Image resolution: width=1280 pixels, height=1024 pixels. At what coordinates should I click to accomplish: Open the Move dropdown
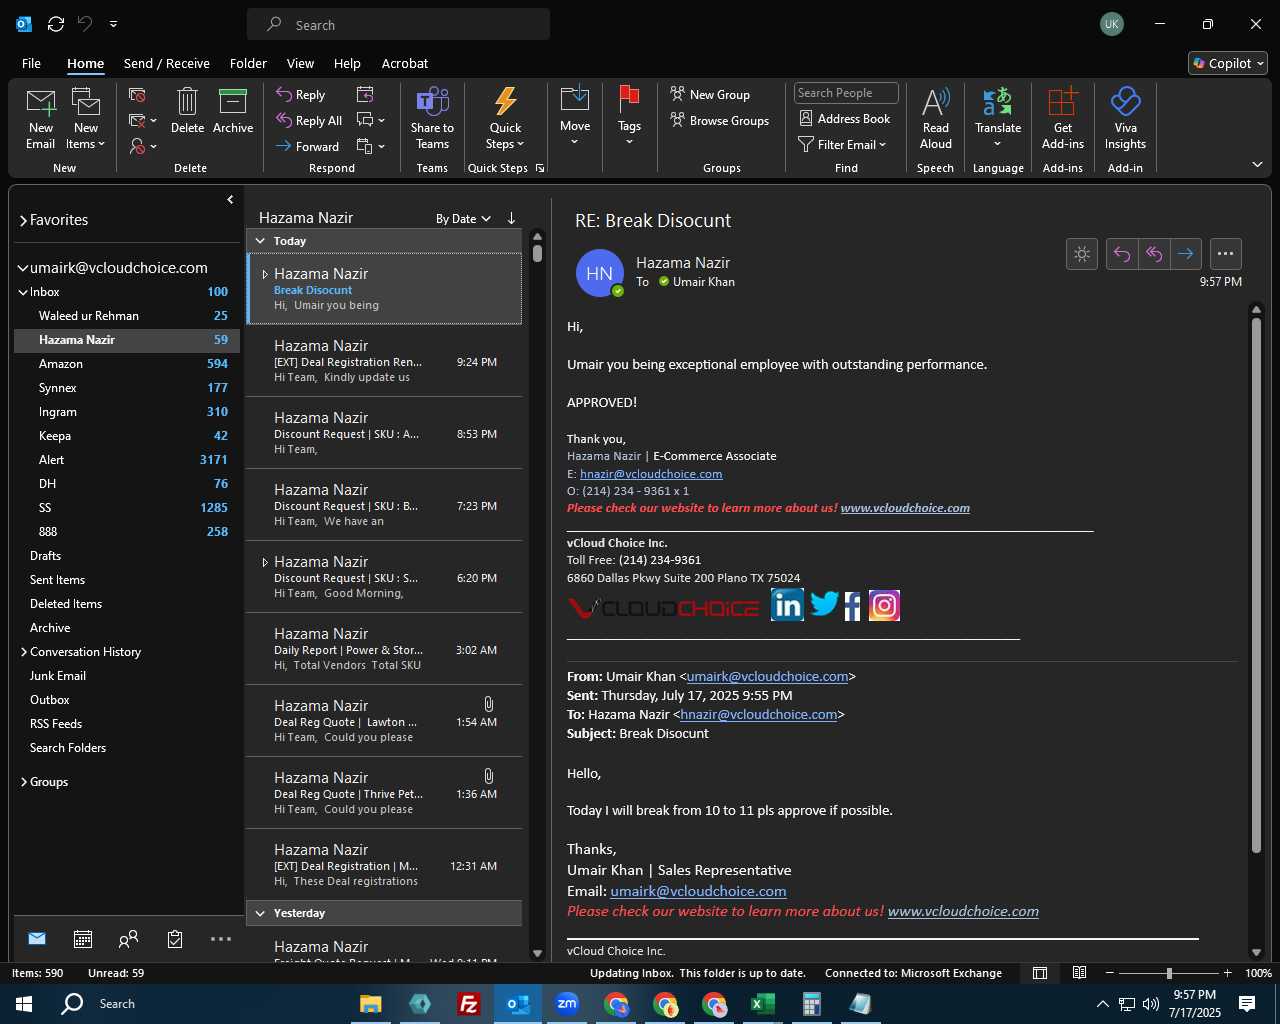coord(575,116)
